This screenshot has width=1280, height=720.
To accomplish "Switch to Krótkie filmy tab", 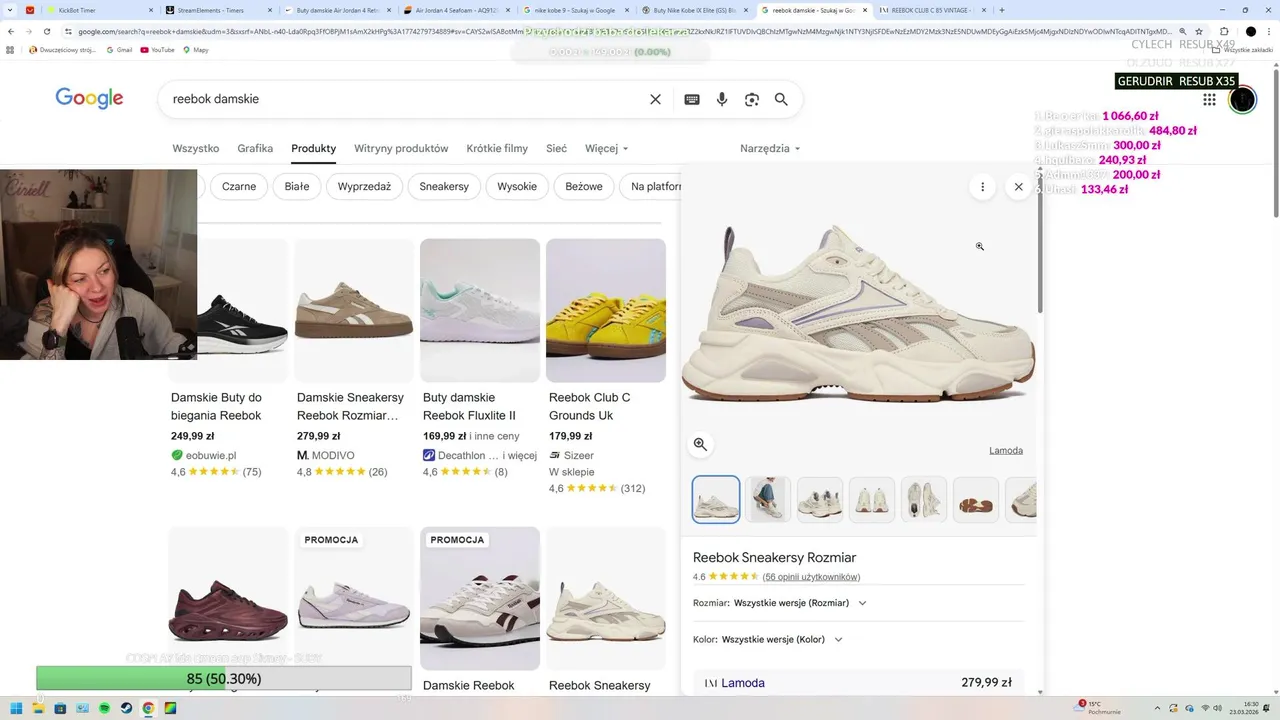I will [x=497, y=148].
